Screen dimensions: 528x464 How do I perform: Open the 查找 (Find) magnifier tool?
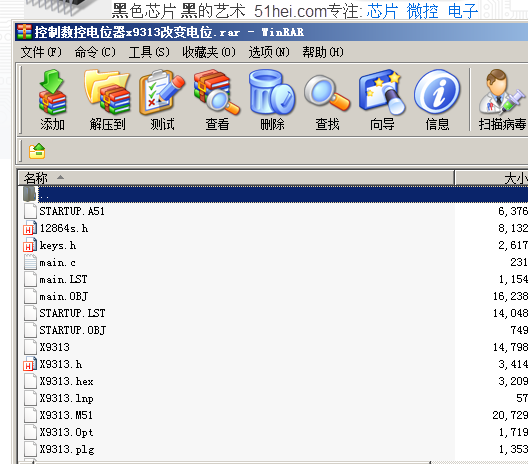click(327, 100)
